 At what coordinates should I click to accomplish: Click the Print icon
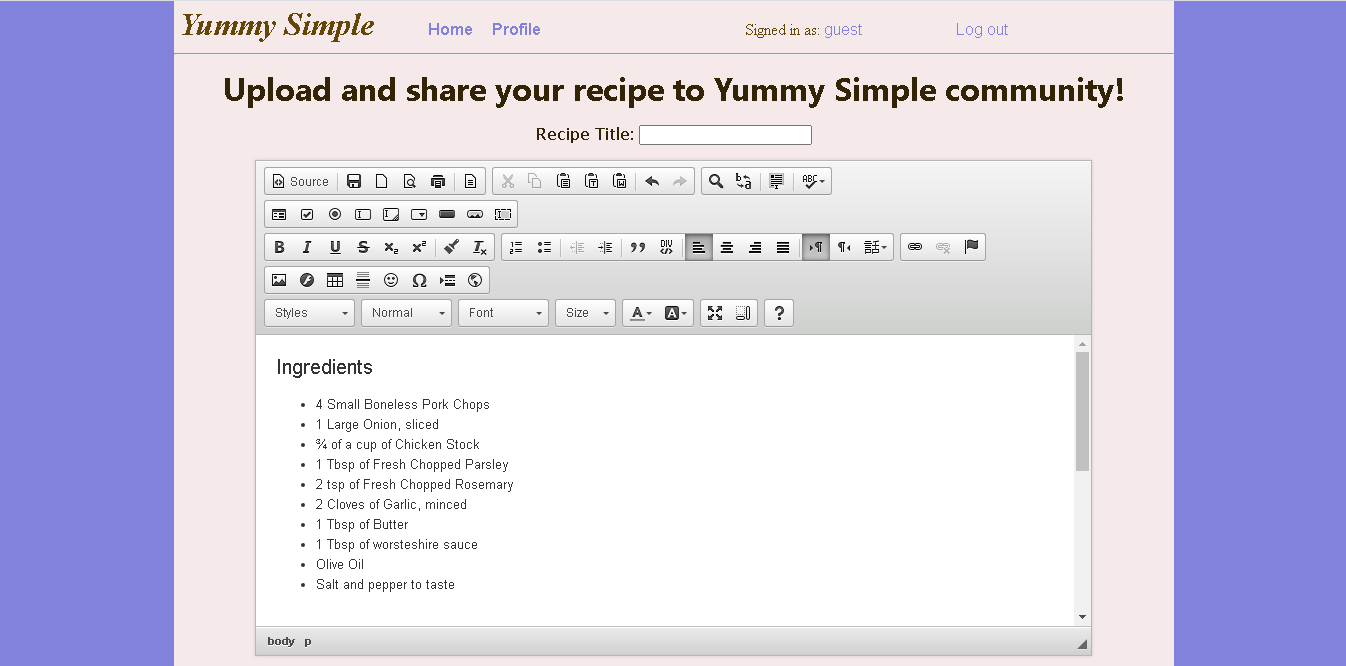point(438,181)
